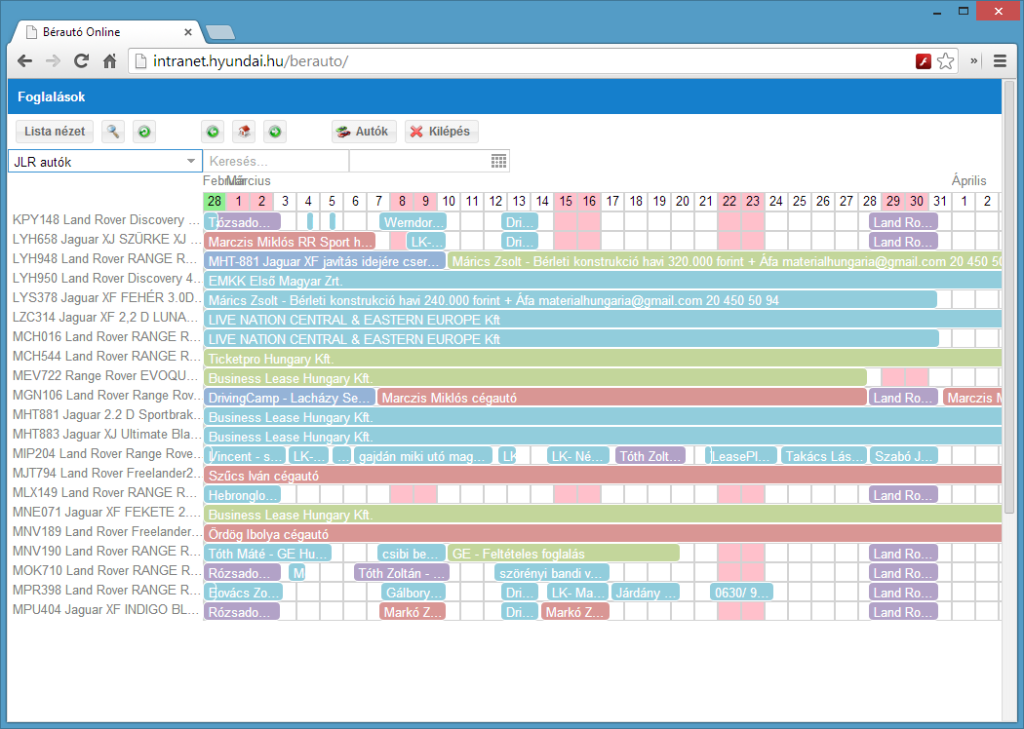Select day 8 in the March header
This screenshot has width=1024, height=729.
point(402,201)
